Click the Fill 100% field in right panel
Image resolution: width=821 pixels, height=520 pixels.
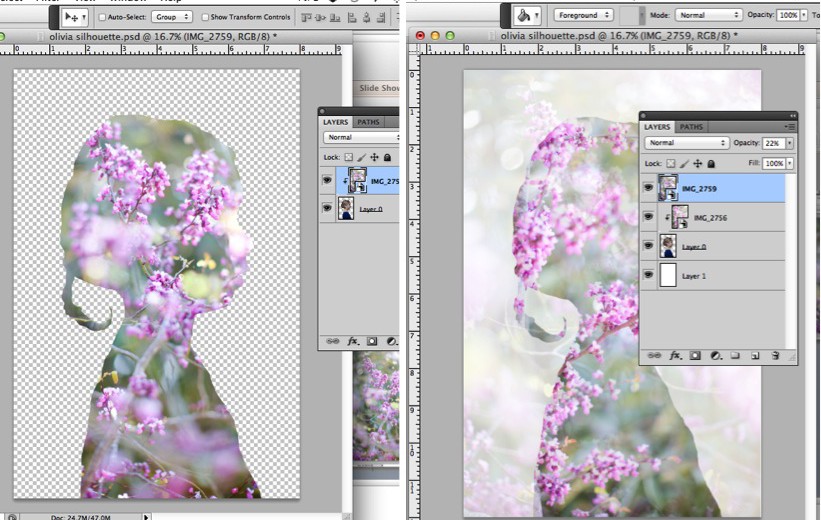point(773,163)
